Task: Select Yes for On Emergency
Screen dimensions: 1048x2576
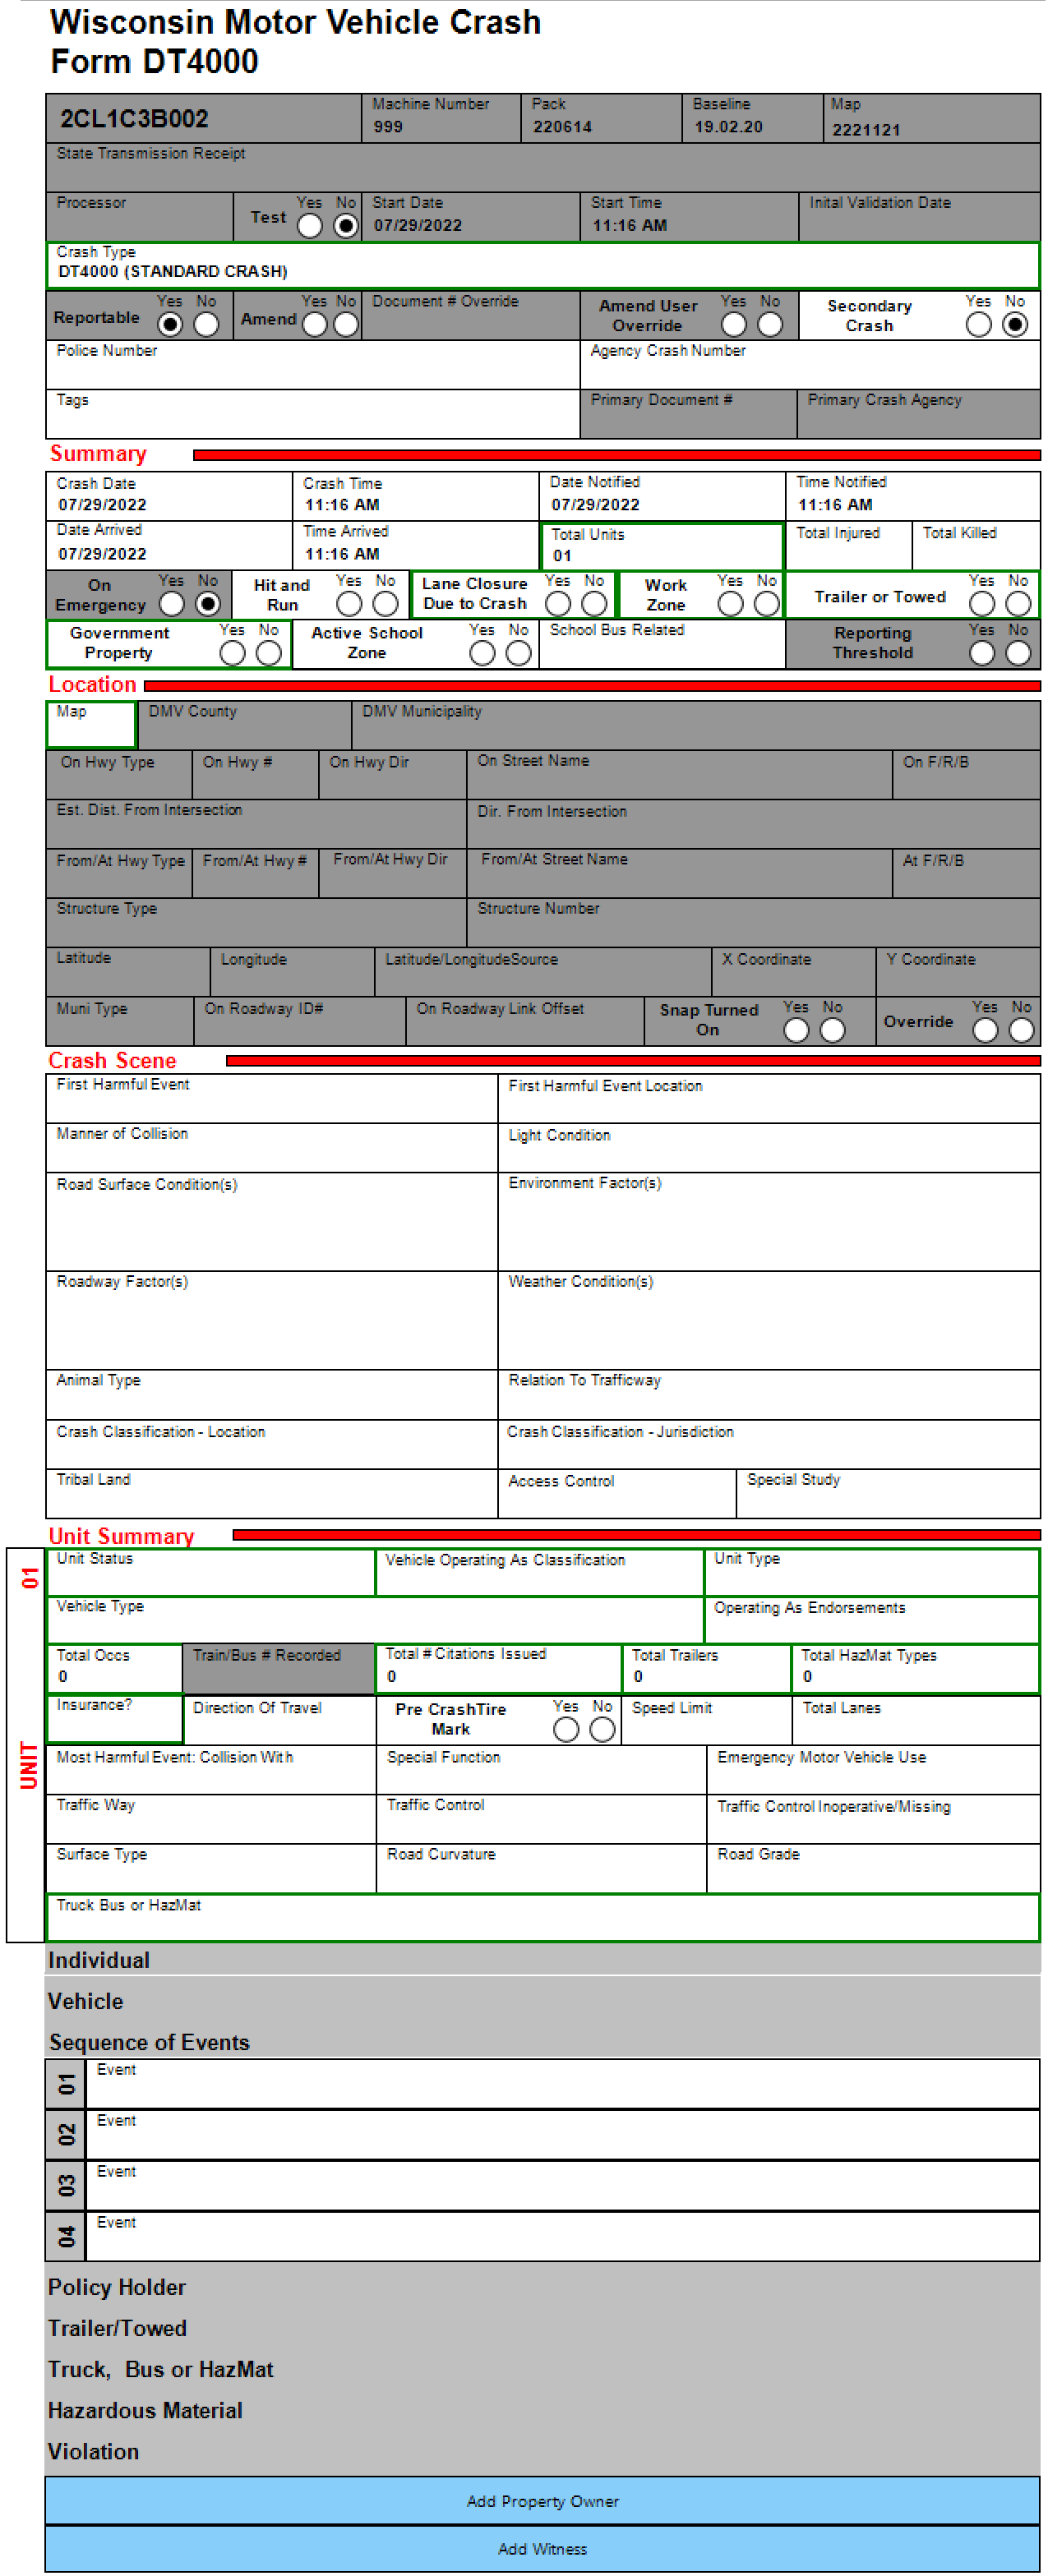Action: click(172, 604)
